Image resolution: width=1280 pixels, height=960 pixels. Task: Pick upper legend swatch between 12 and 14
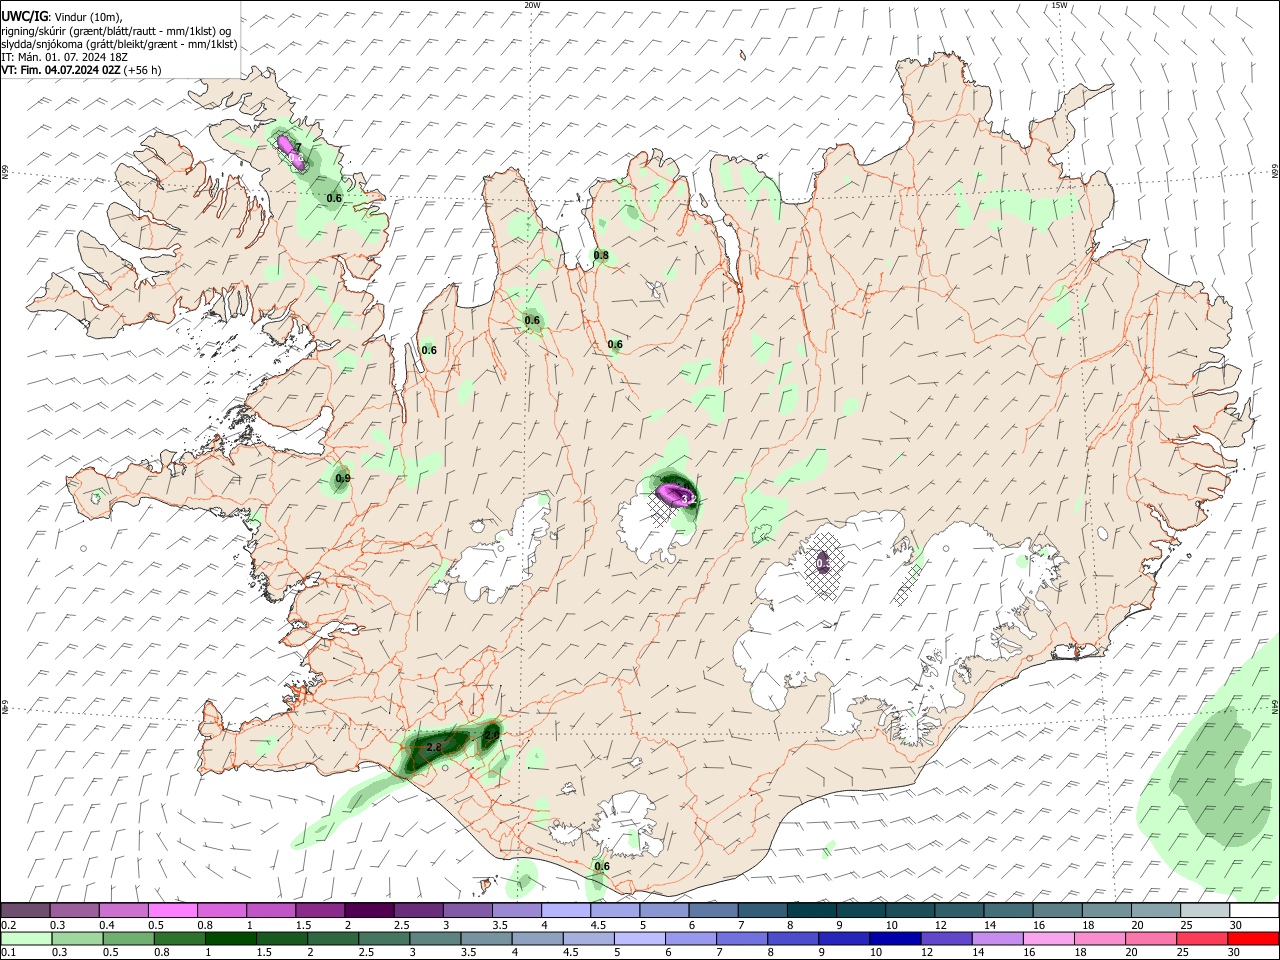click(x=959, y=911)
